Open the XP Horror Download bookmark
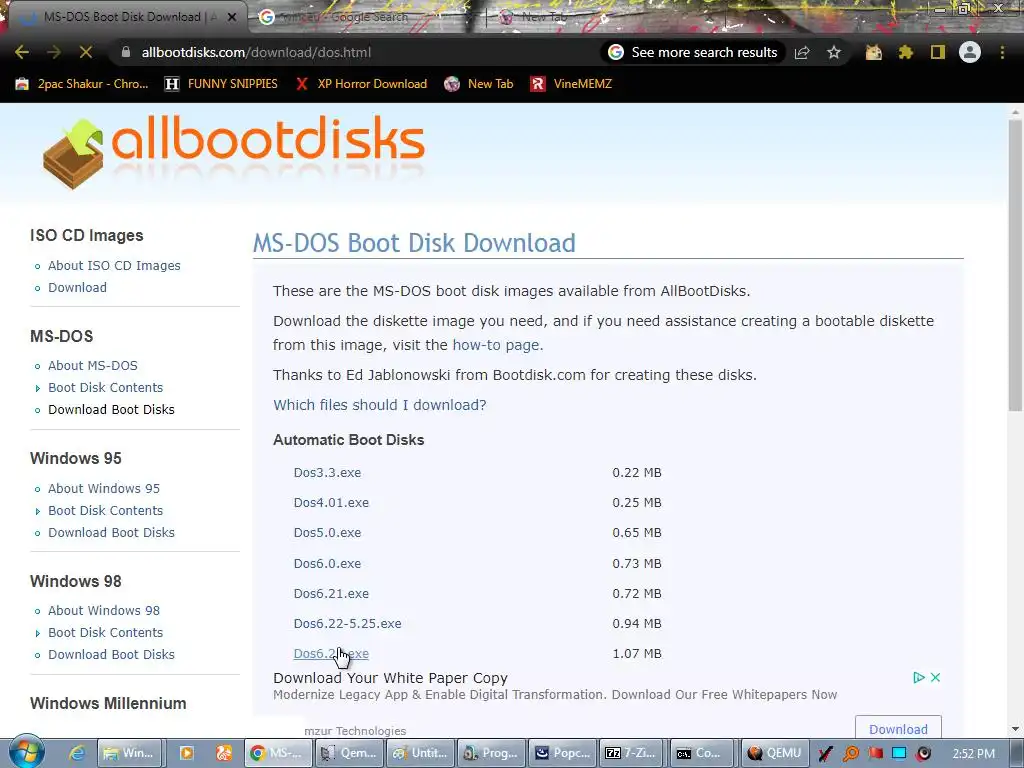The image size is (1024, 768). pyautogui.click(x=361, y=84)
